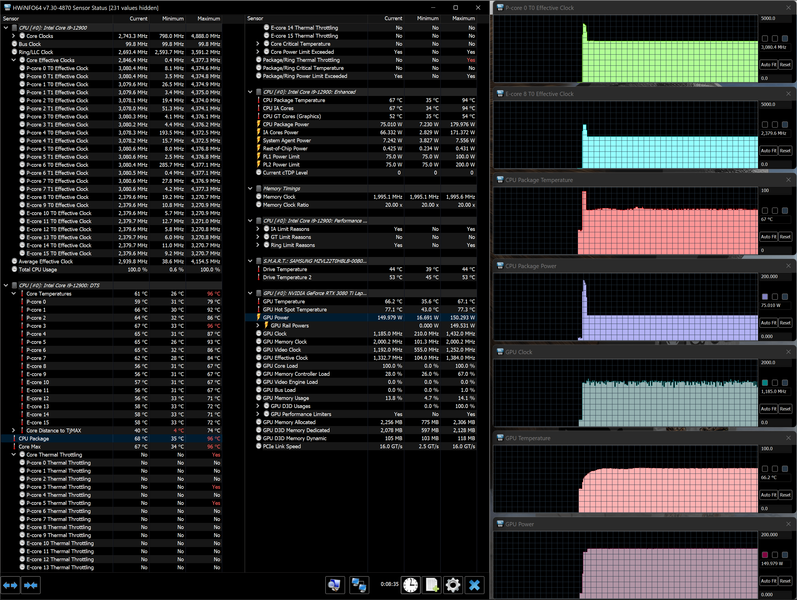Viewport: 797px width, 600px height.
Task: Click Auto Fit on CPU Package Power graph
Action: point(769,323)
